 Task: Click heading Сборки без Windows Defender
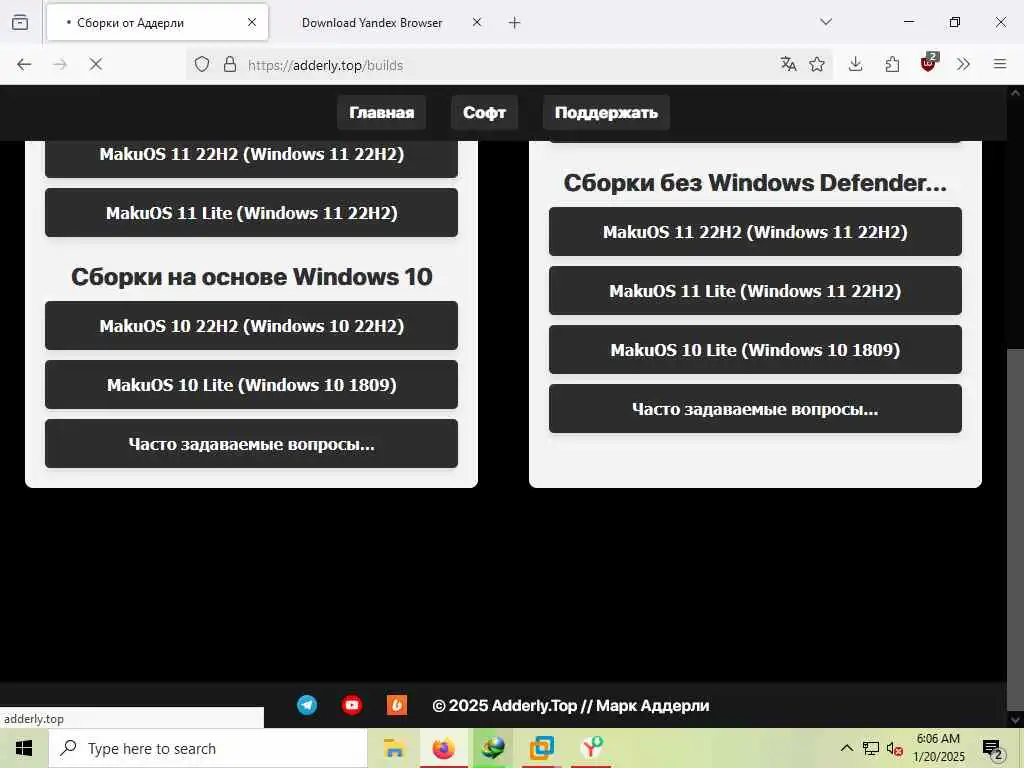pos(755,183)
